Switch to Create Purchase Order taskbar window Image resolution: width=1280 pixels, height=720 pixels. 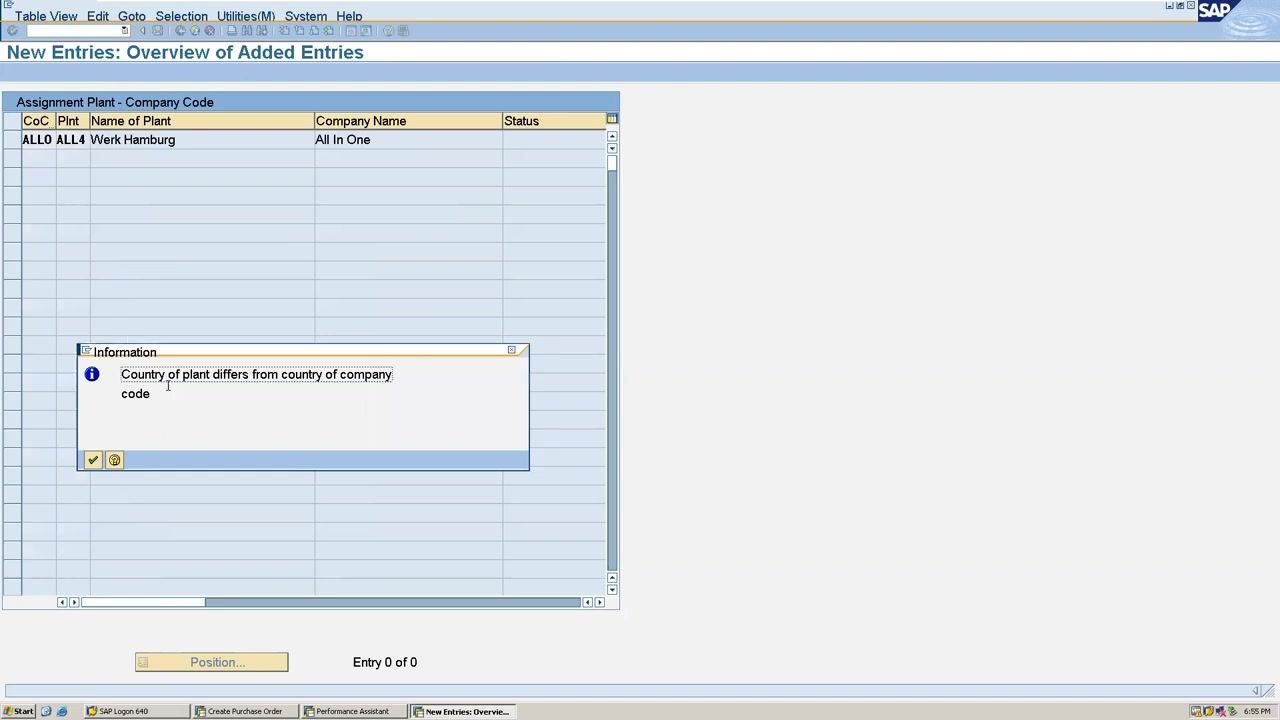point(245,711)
